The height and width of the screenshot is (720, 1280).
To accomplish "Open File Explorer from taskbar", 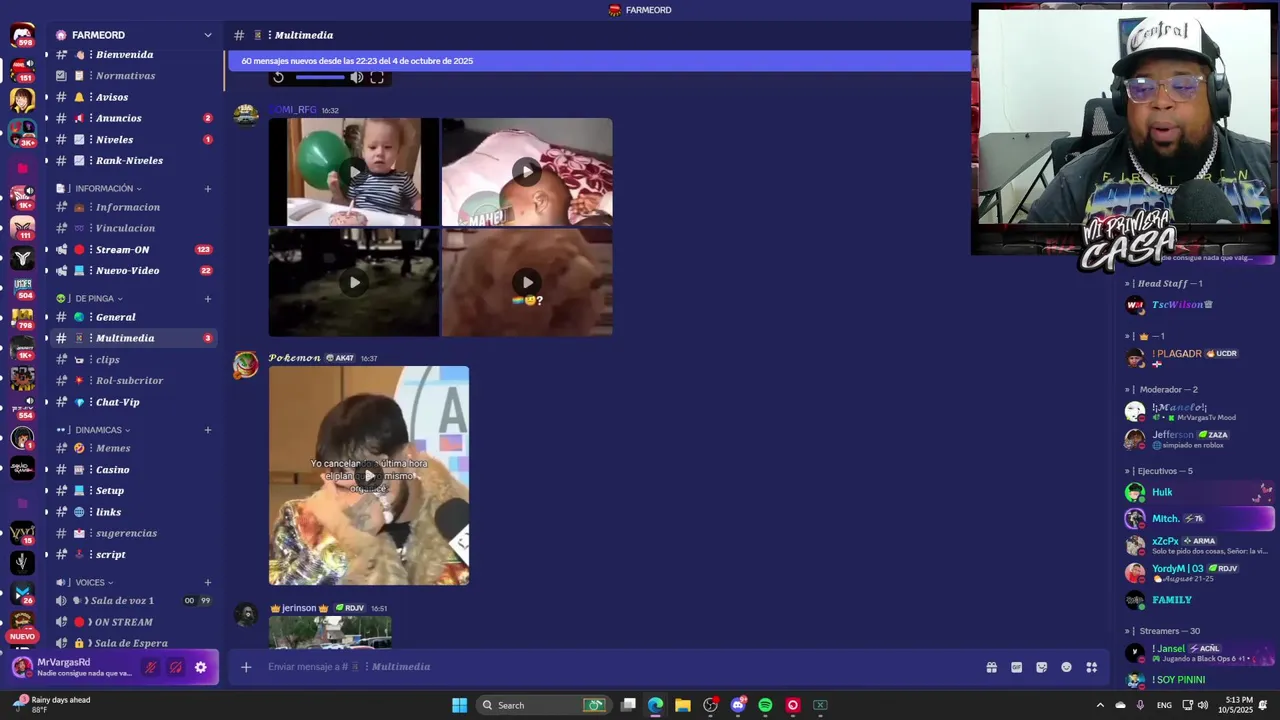I will click(682, 705).
